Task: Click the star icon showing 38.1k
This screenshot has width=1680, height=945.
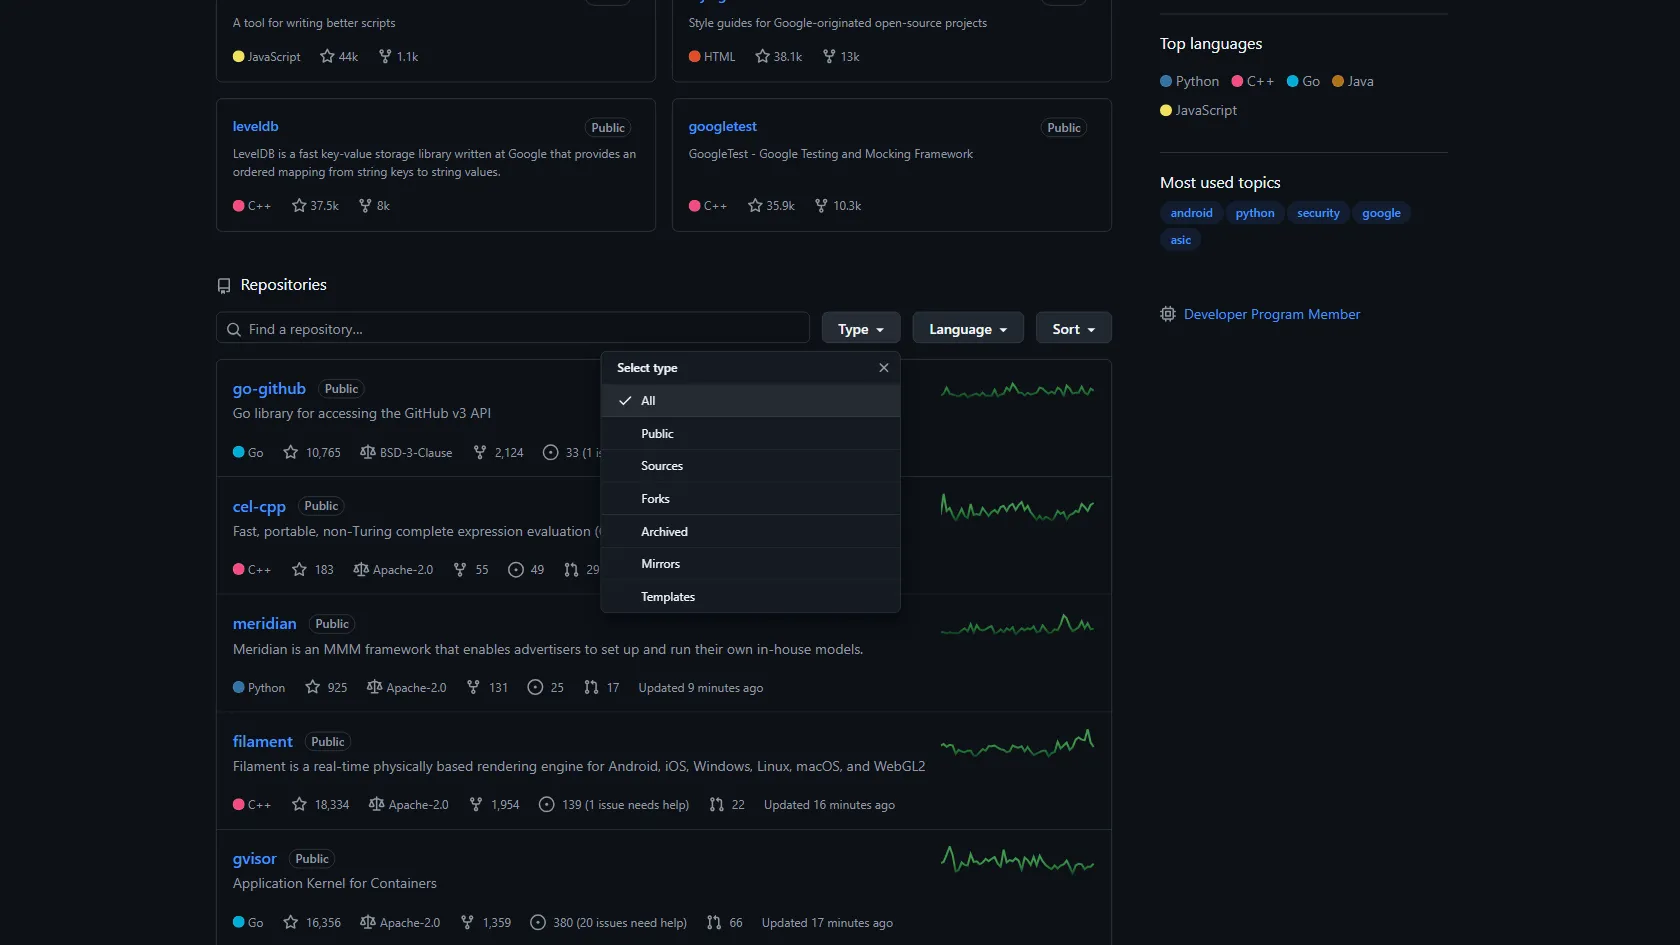Action: 763,56
